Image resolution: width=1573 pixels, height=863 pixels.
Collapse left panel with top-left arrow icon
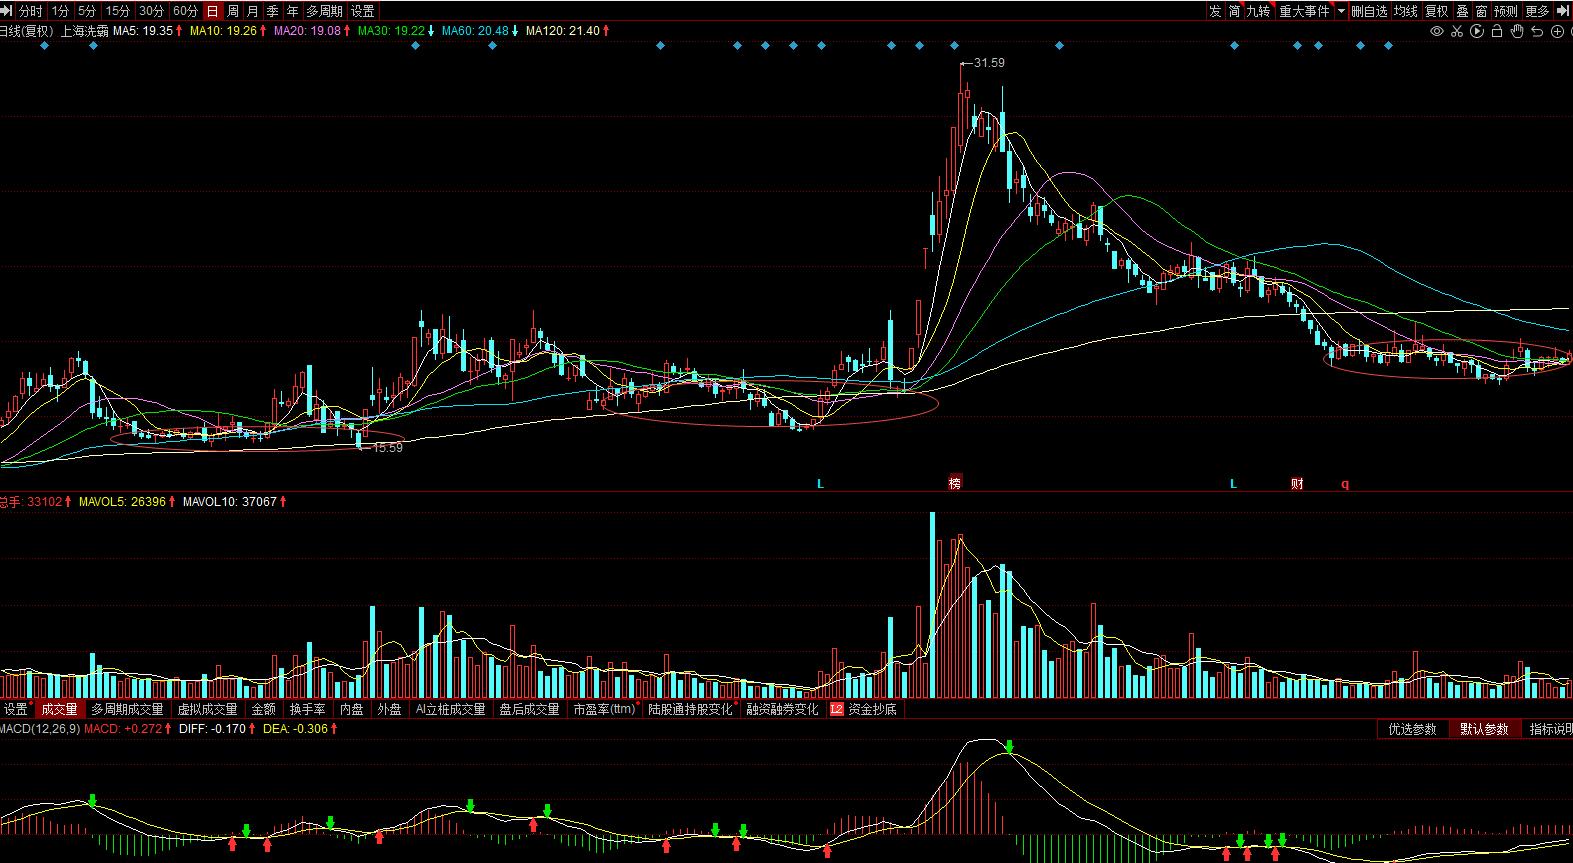tap(6, 11)
